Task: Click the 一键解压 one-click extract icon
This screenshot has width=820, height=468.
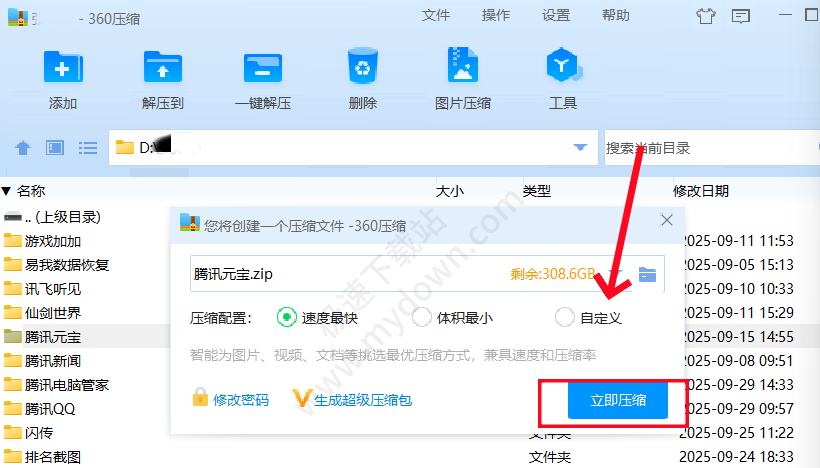Action: (x=263, y=68)
